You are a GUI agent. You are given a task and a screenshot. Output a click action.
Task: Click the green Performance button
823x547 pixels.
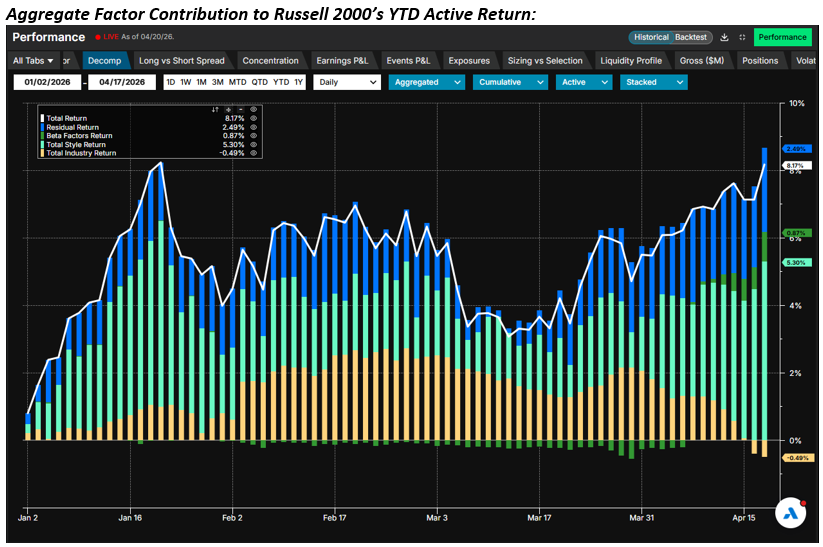782,37
